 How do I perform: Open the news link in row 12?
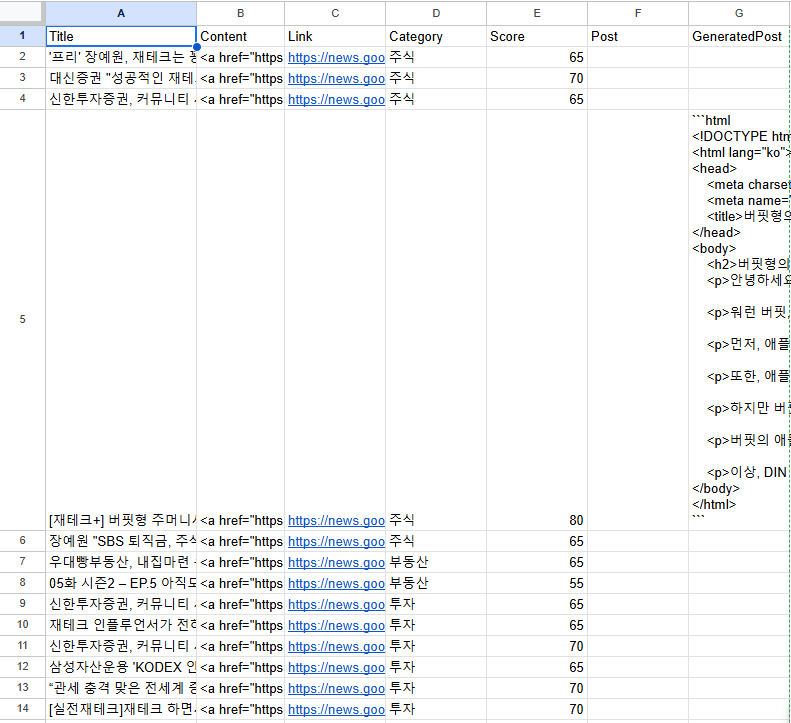pos(336,668)
